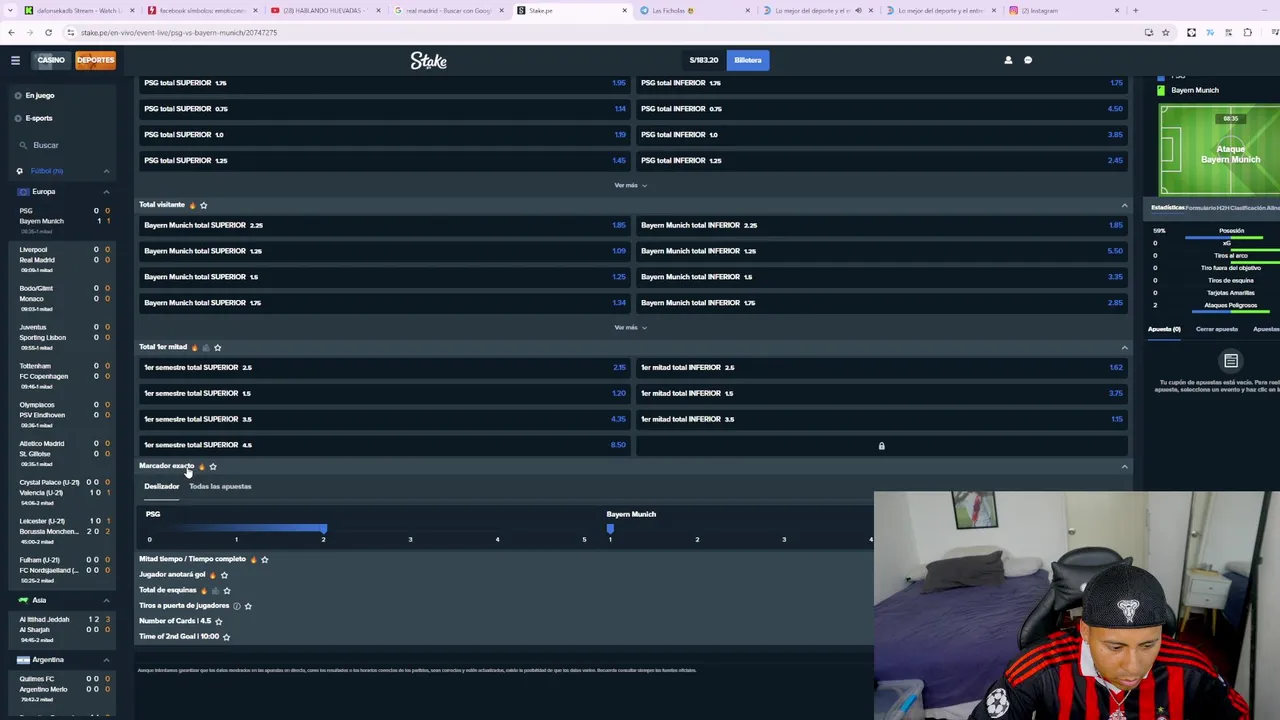Collapse the Total 1er mitad section chevron
The width and height of the screenshot is (1280, 720).
coord(1124,347)
